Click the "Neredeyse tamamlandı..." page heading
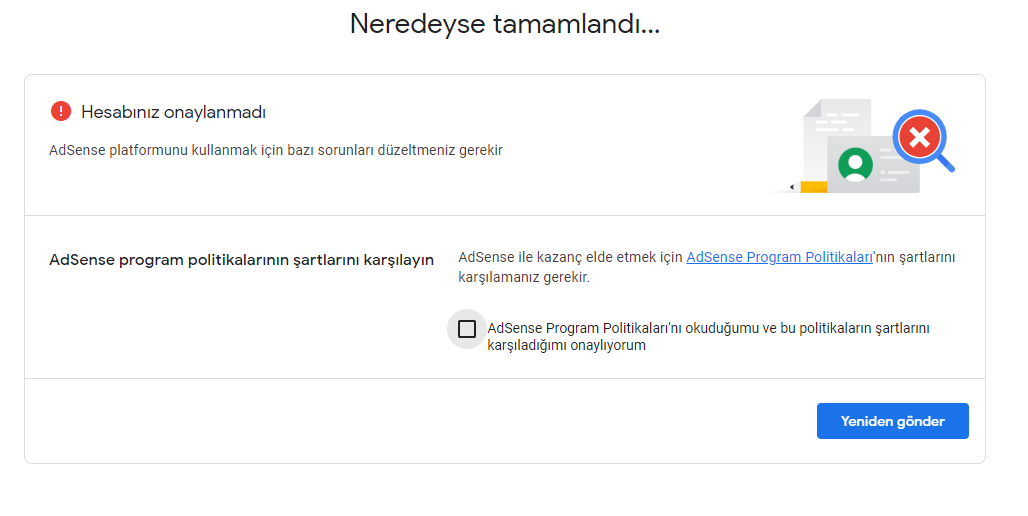The image size is (1028, 516). pos(505,24)
